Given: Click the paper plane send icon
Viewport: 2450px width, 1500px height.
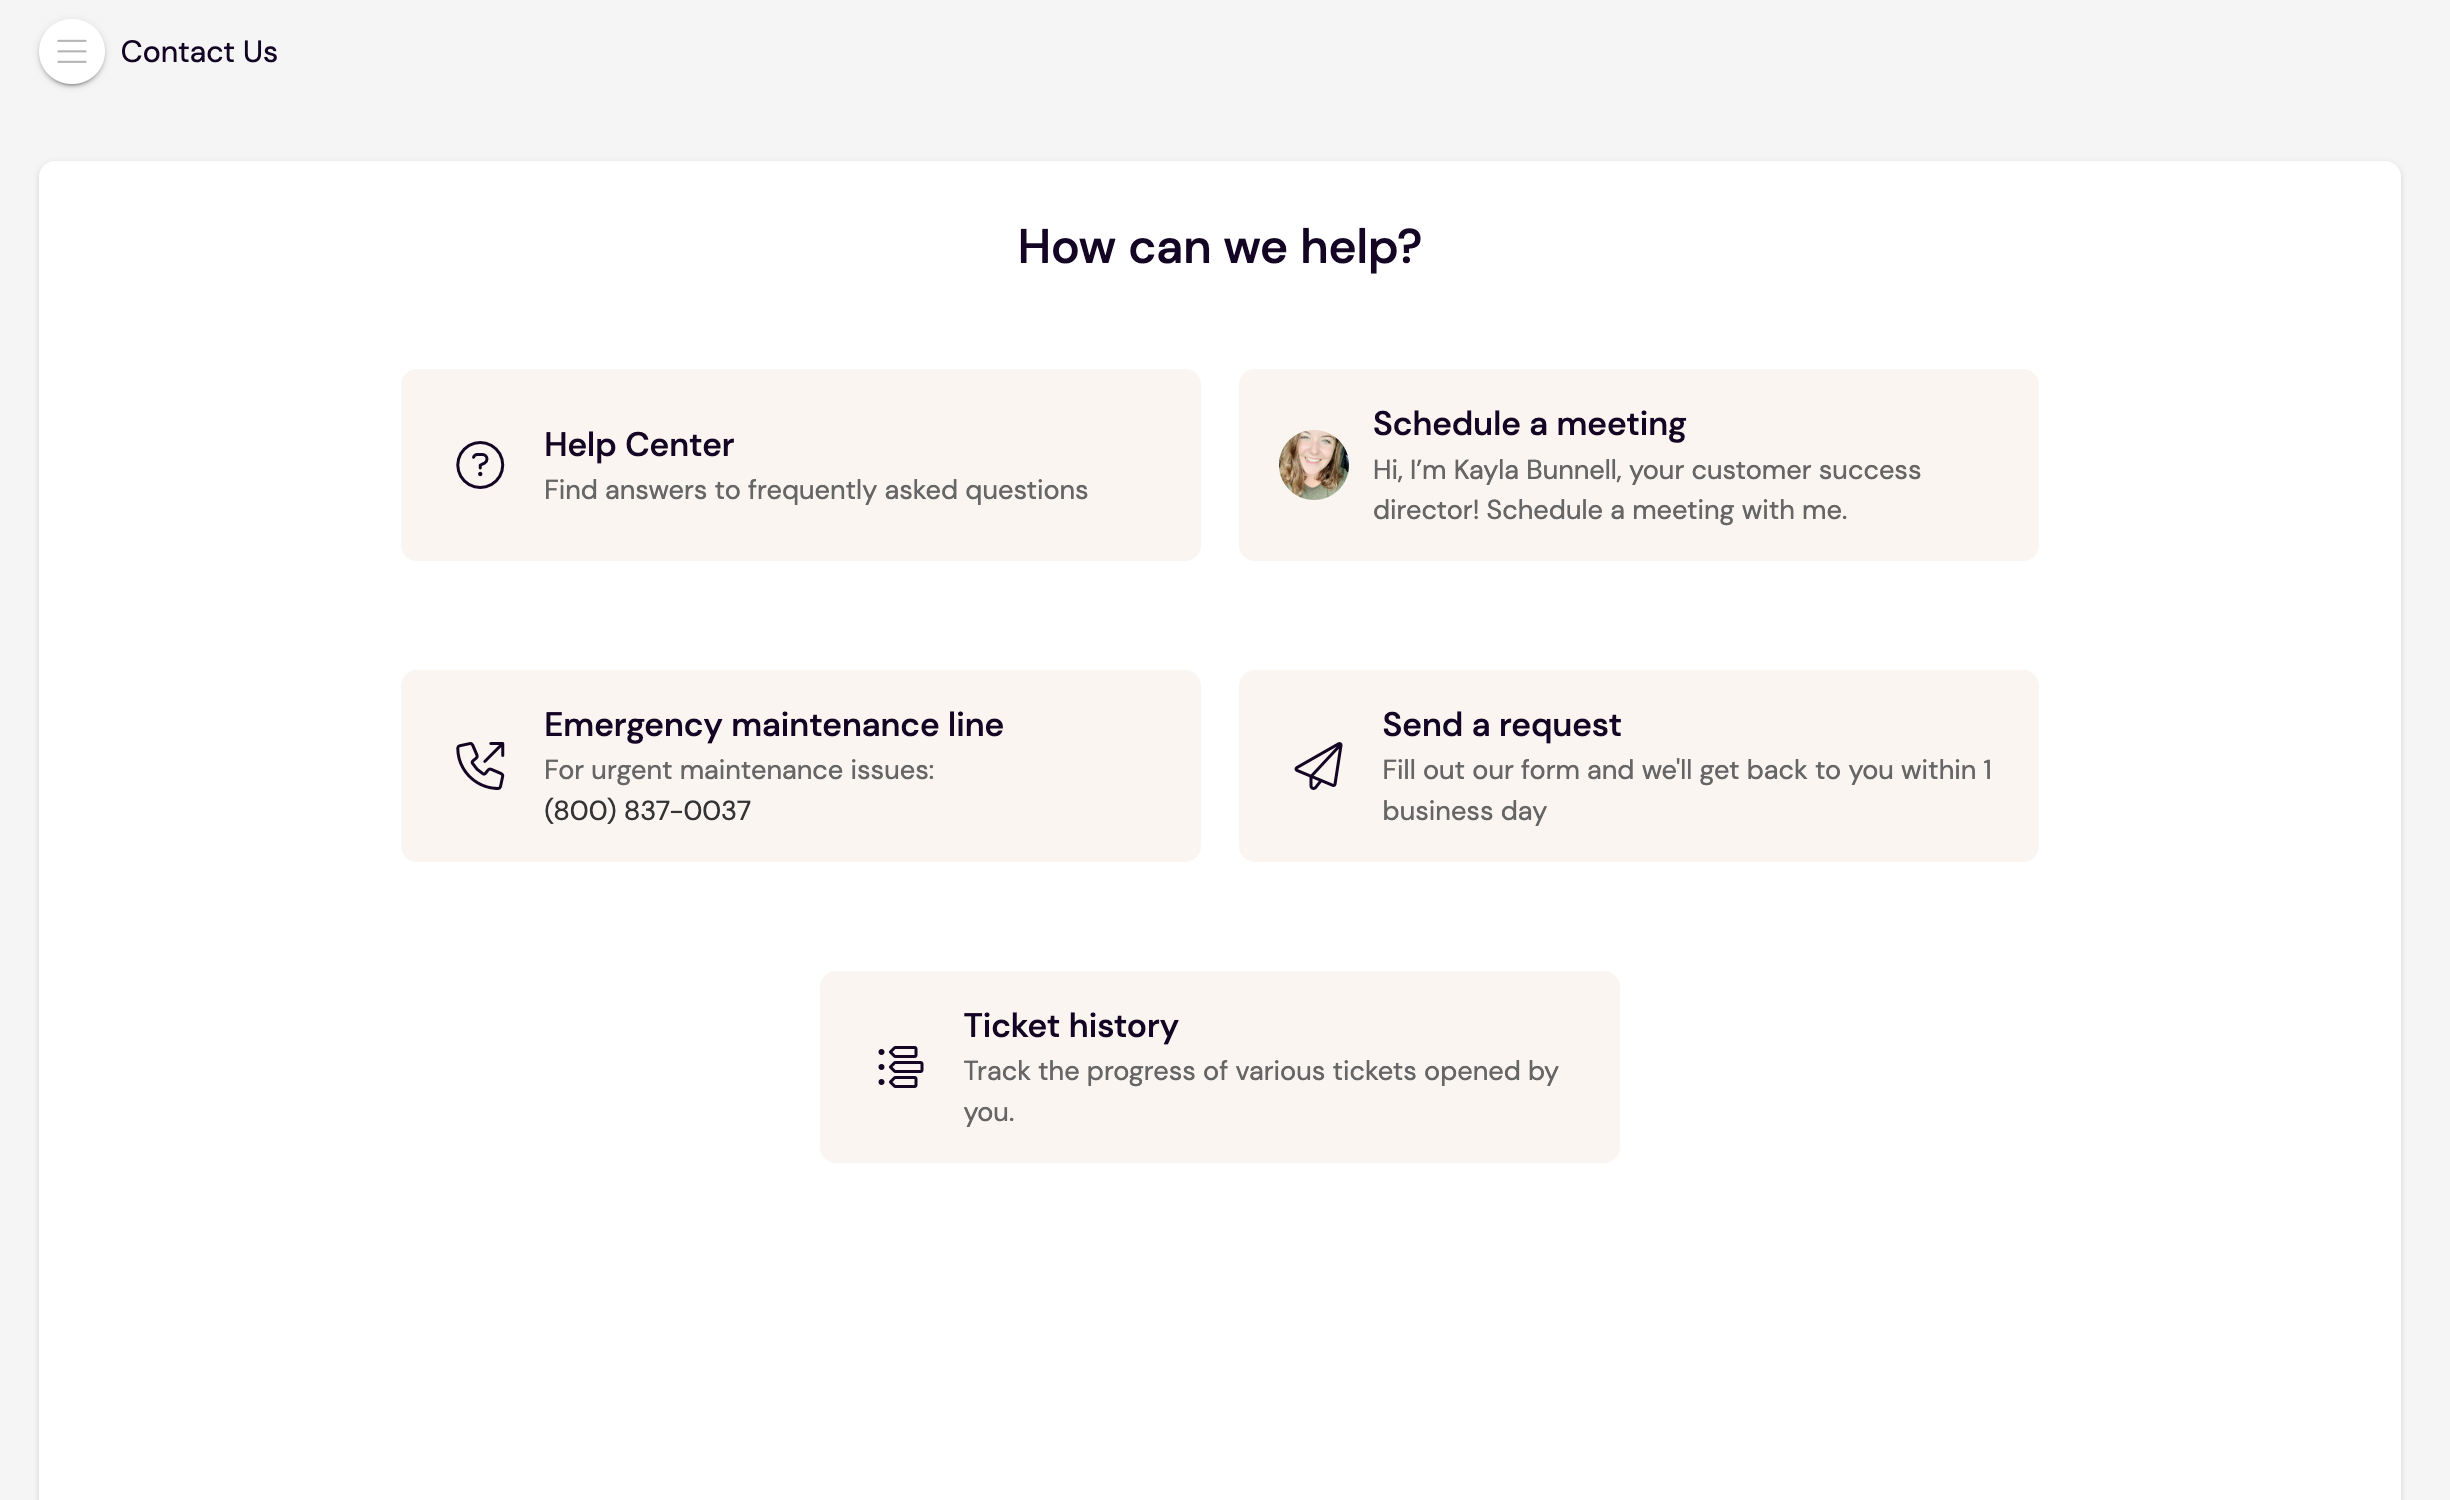Looking at the screenshot, I should click(x=1318, y=766).
